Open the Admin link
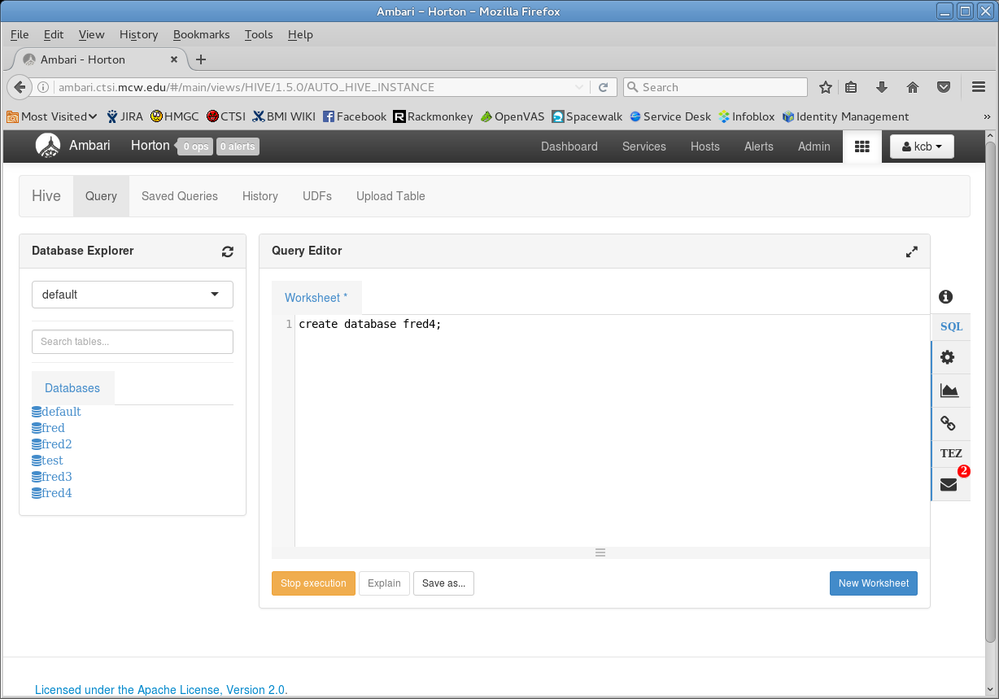The image size is (999, 699). tap(814, 147)
